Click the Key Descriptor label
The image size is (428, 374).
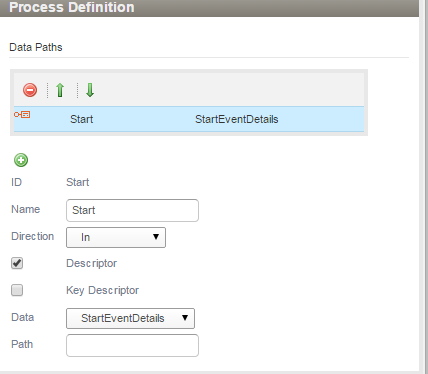(102, 290)
